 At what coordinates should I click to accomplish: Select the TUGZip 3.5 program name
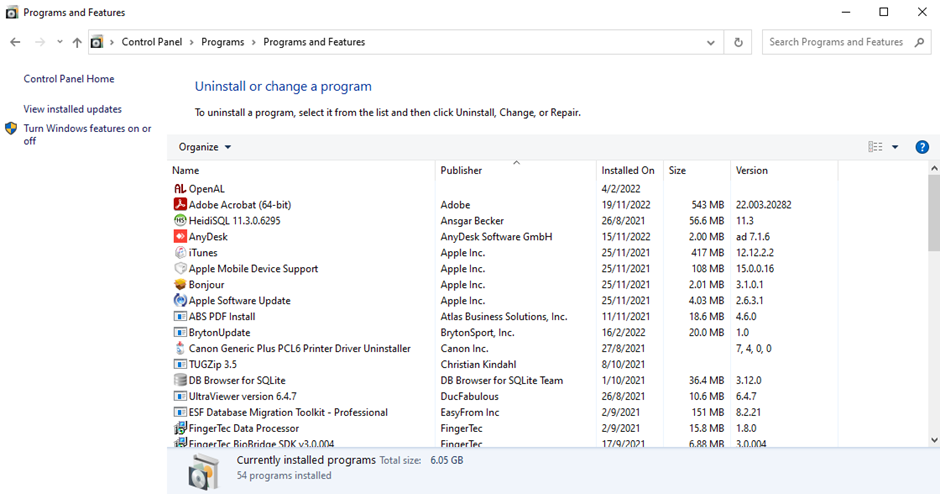coord(213,365)
